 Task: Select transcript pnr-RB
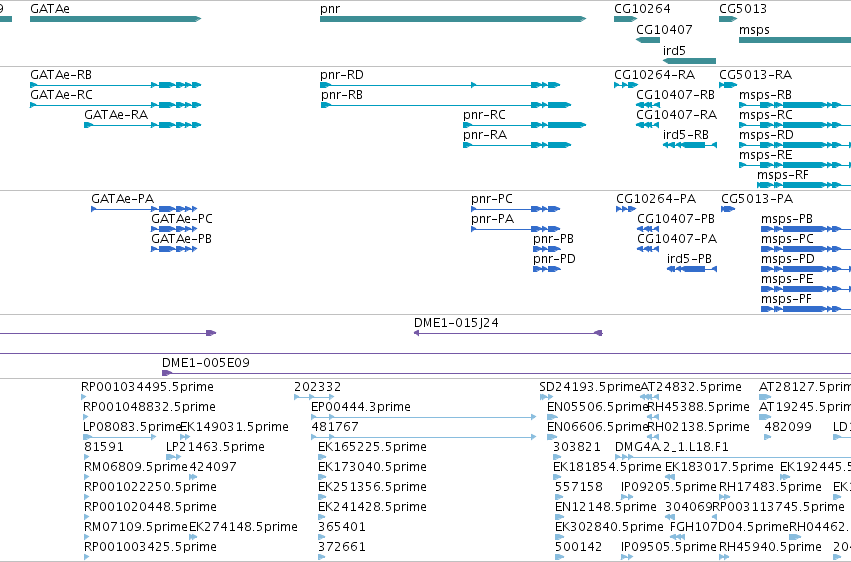(341, 95)
